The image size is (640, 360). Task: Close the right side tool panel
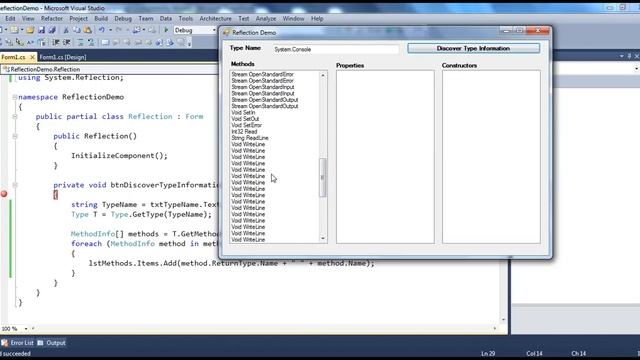[637, 56]
